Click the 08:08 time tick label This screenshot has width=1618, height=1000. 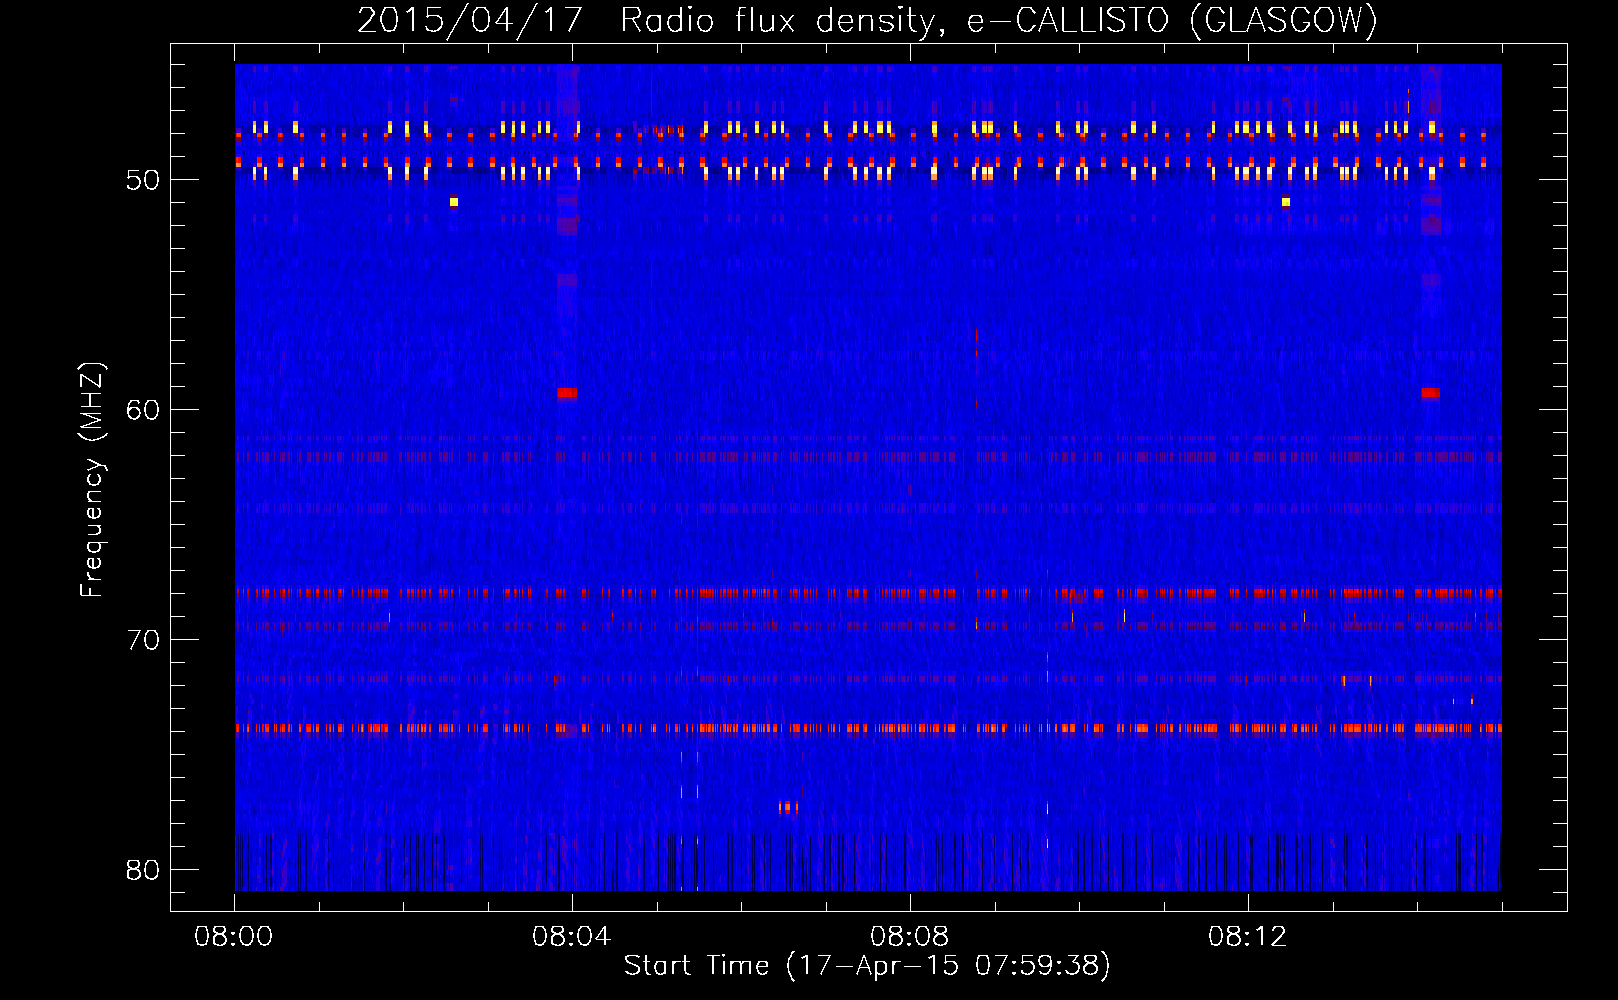(x=909, y=937)
